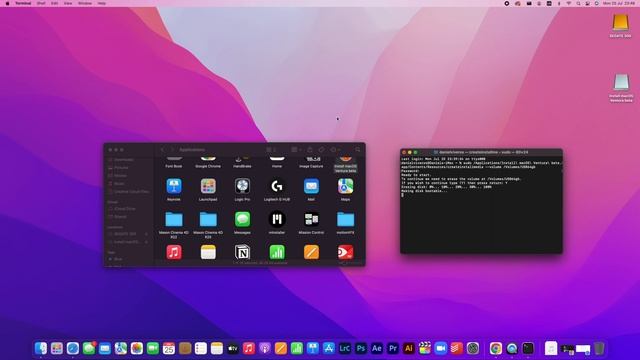Select the Notes app in Finder window
Screen dimensions: 640x360
coord(208,252)
